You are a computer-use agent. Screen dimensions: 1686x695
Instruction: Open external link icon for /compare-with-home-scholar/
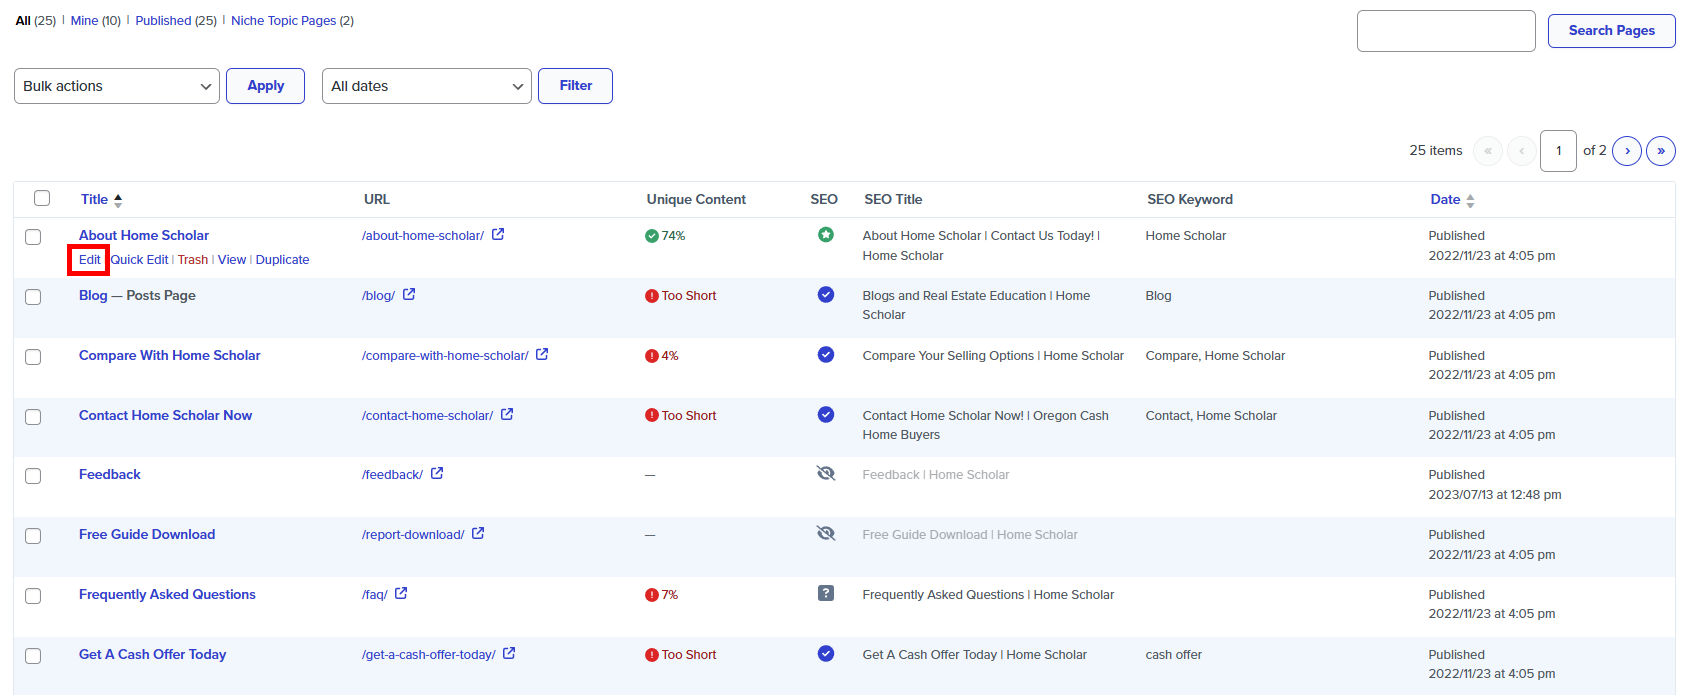point(542,355)
